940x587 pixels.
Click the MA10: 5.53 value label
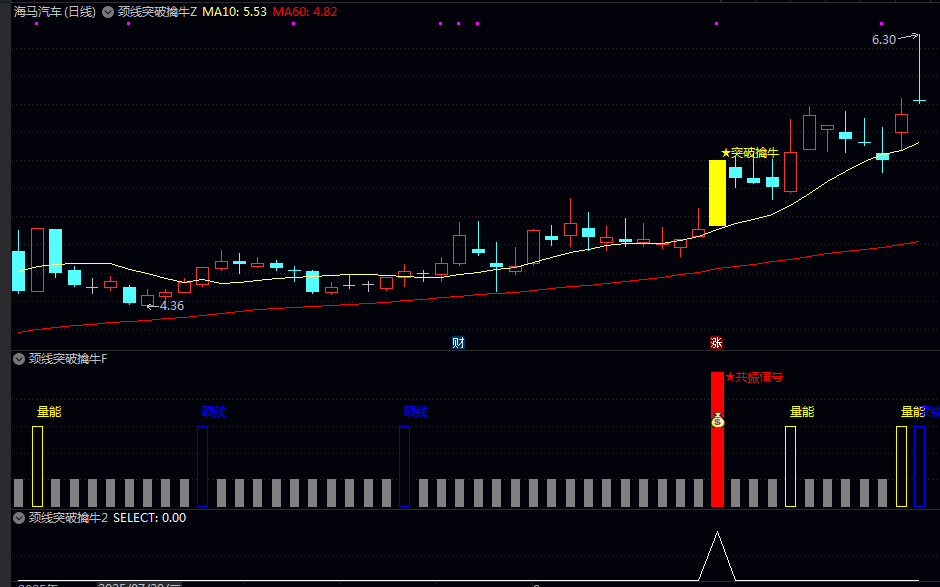[x=234, y=12]
